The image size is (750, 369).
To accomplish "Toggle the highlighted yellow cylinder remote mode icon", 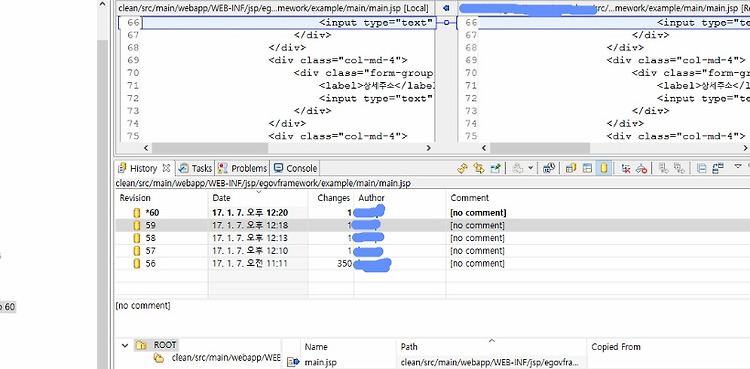I will (x=603, y=168).
